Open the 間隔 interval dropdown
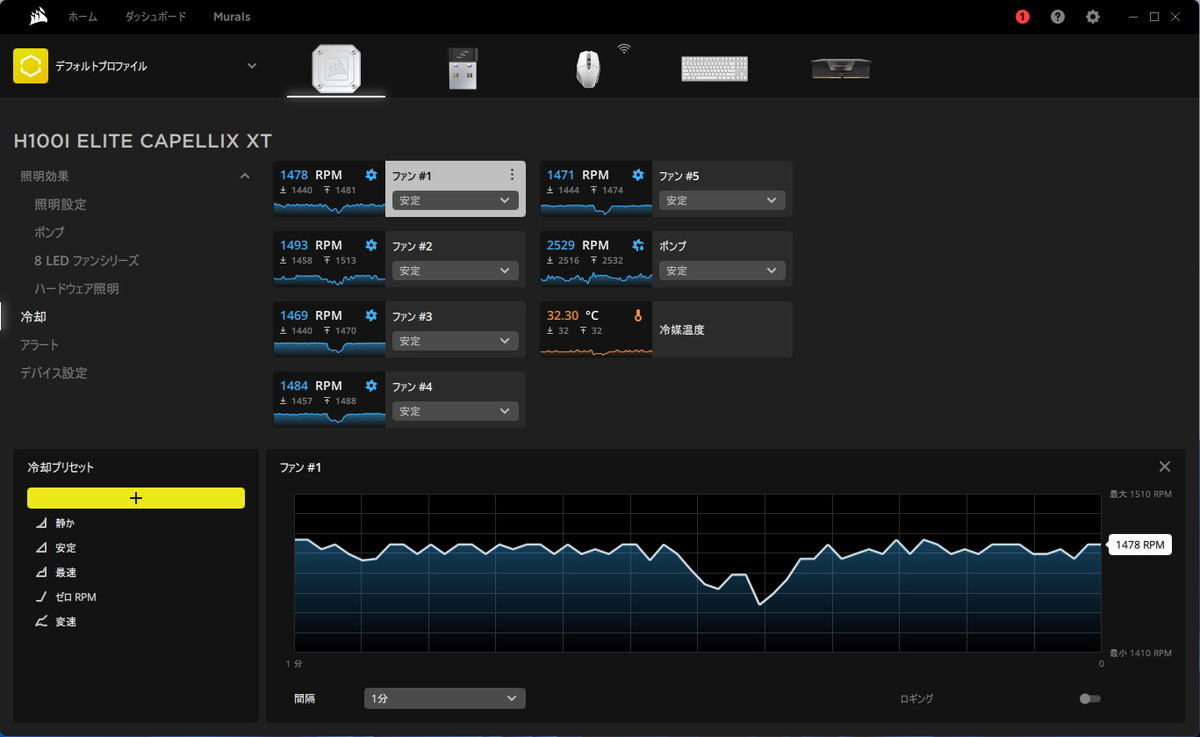Viewport: 1200px width, 737px height. tap(445, 698)
